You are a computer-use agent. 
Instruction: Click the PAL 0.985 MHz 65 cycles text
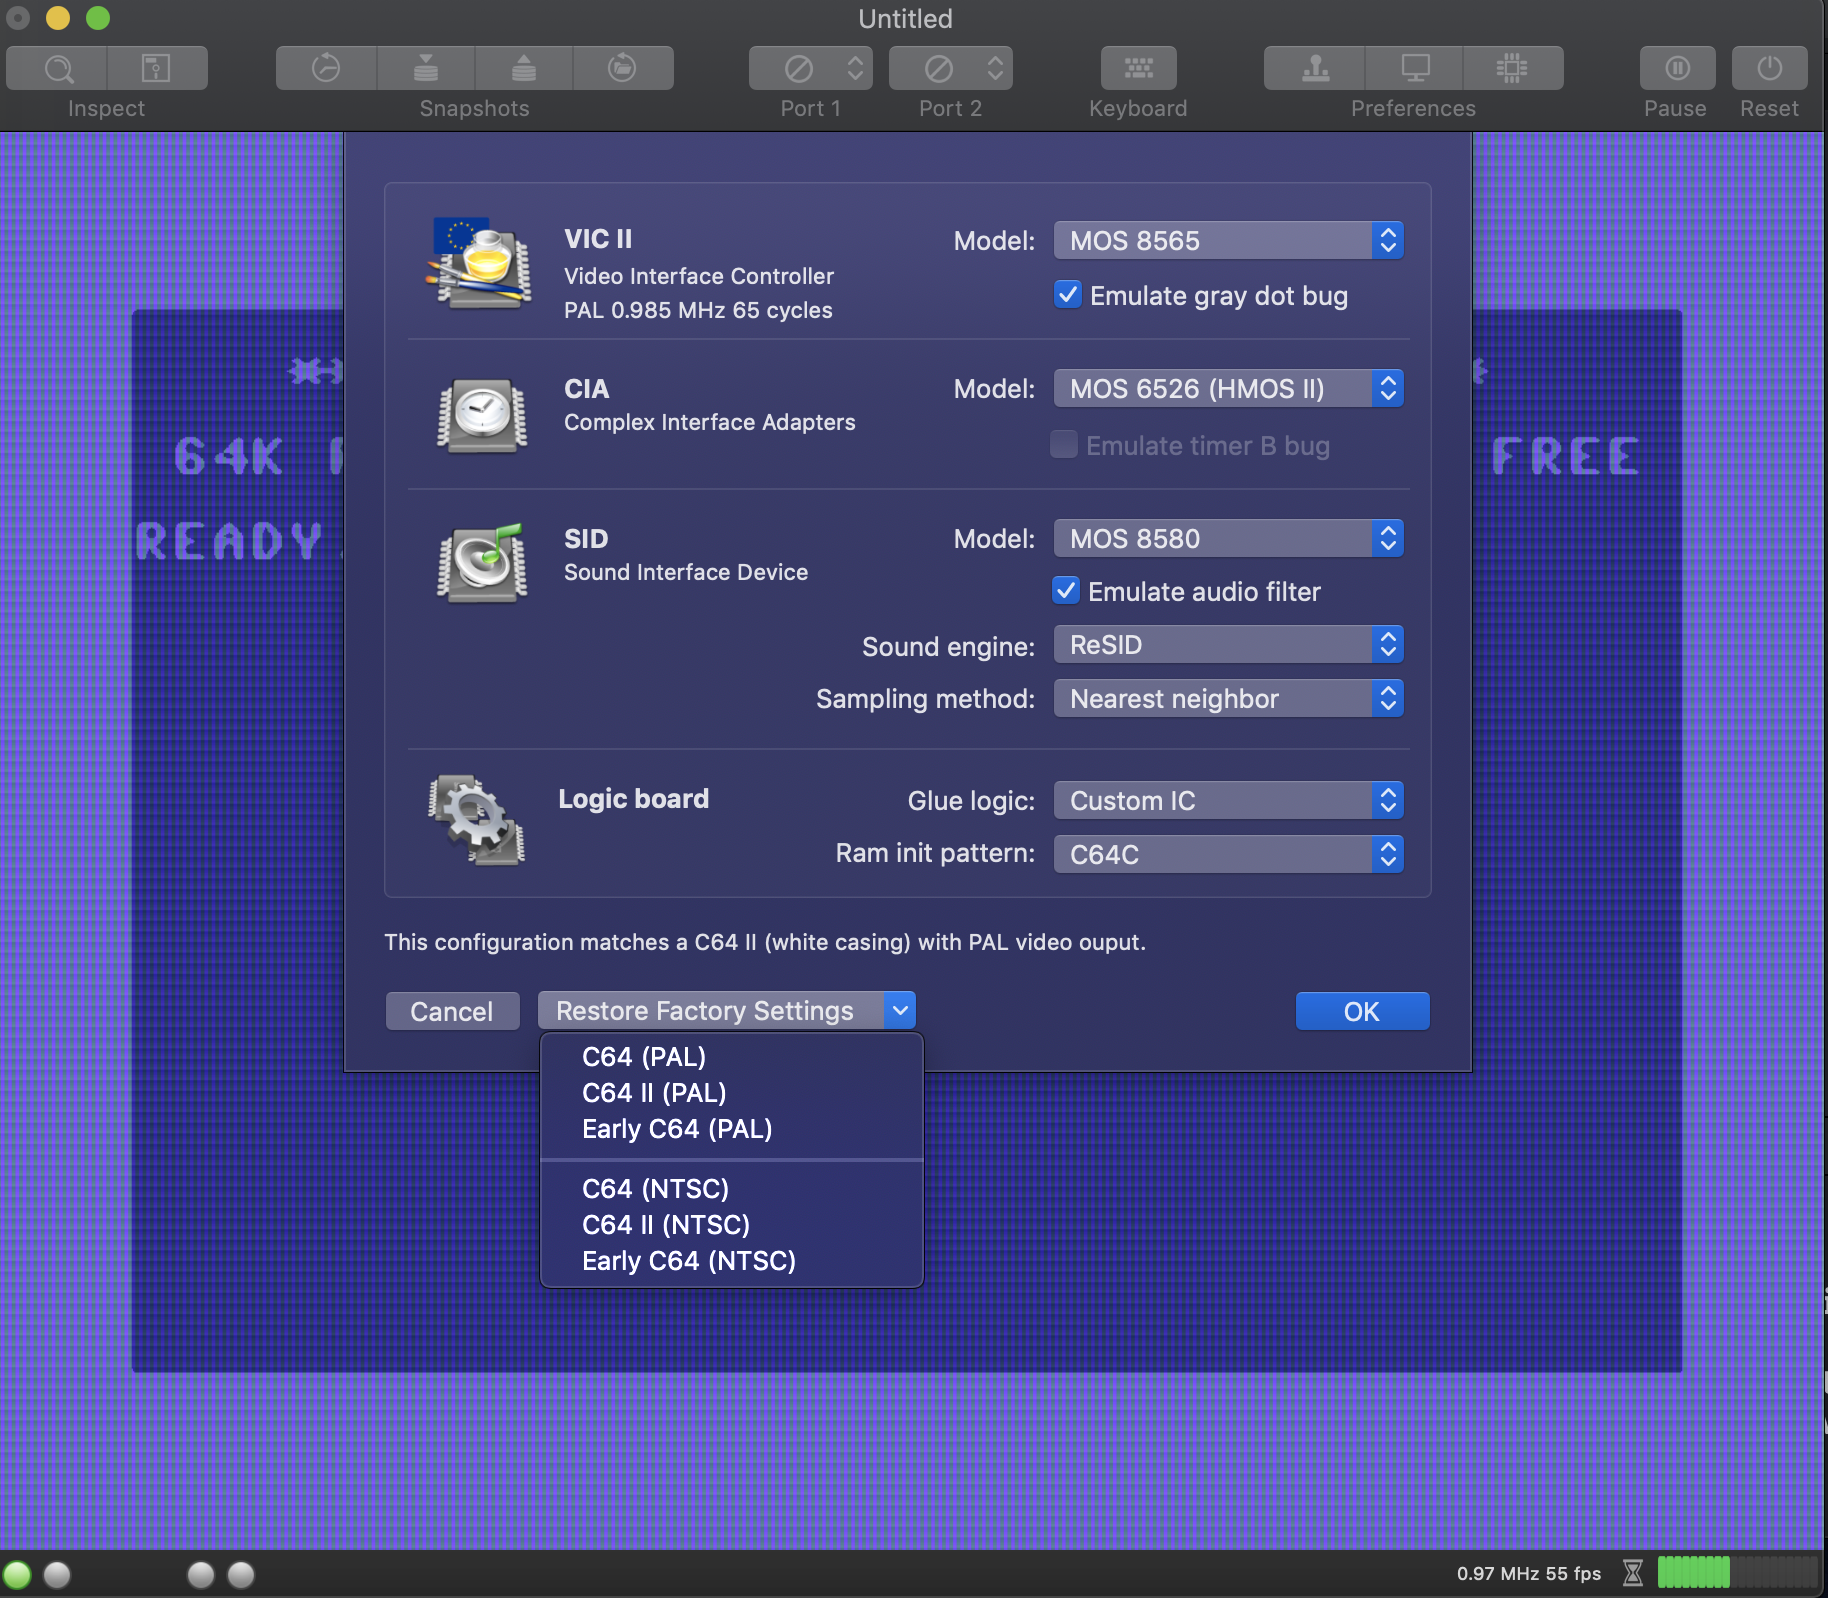(x=698, y=310)
